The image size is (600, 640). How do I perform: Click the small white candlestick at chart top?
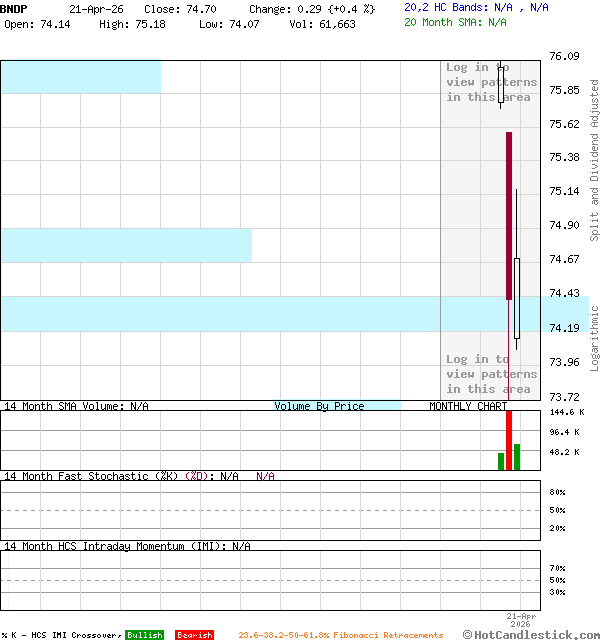point(501,84)
